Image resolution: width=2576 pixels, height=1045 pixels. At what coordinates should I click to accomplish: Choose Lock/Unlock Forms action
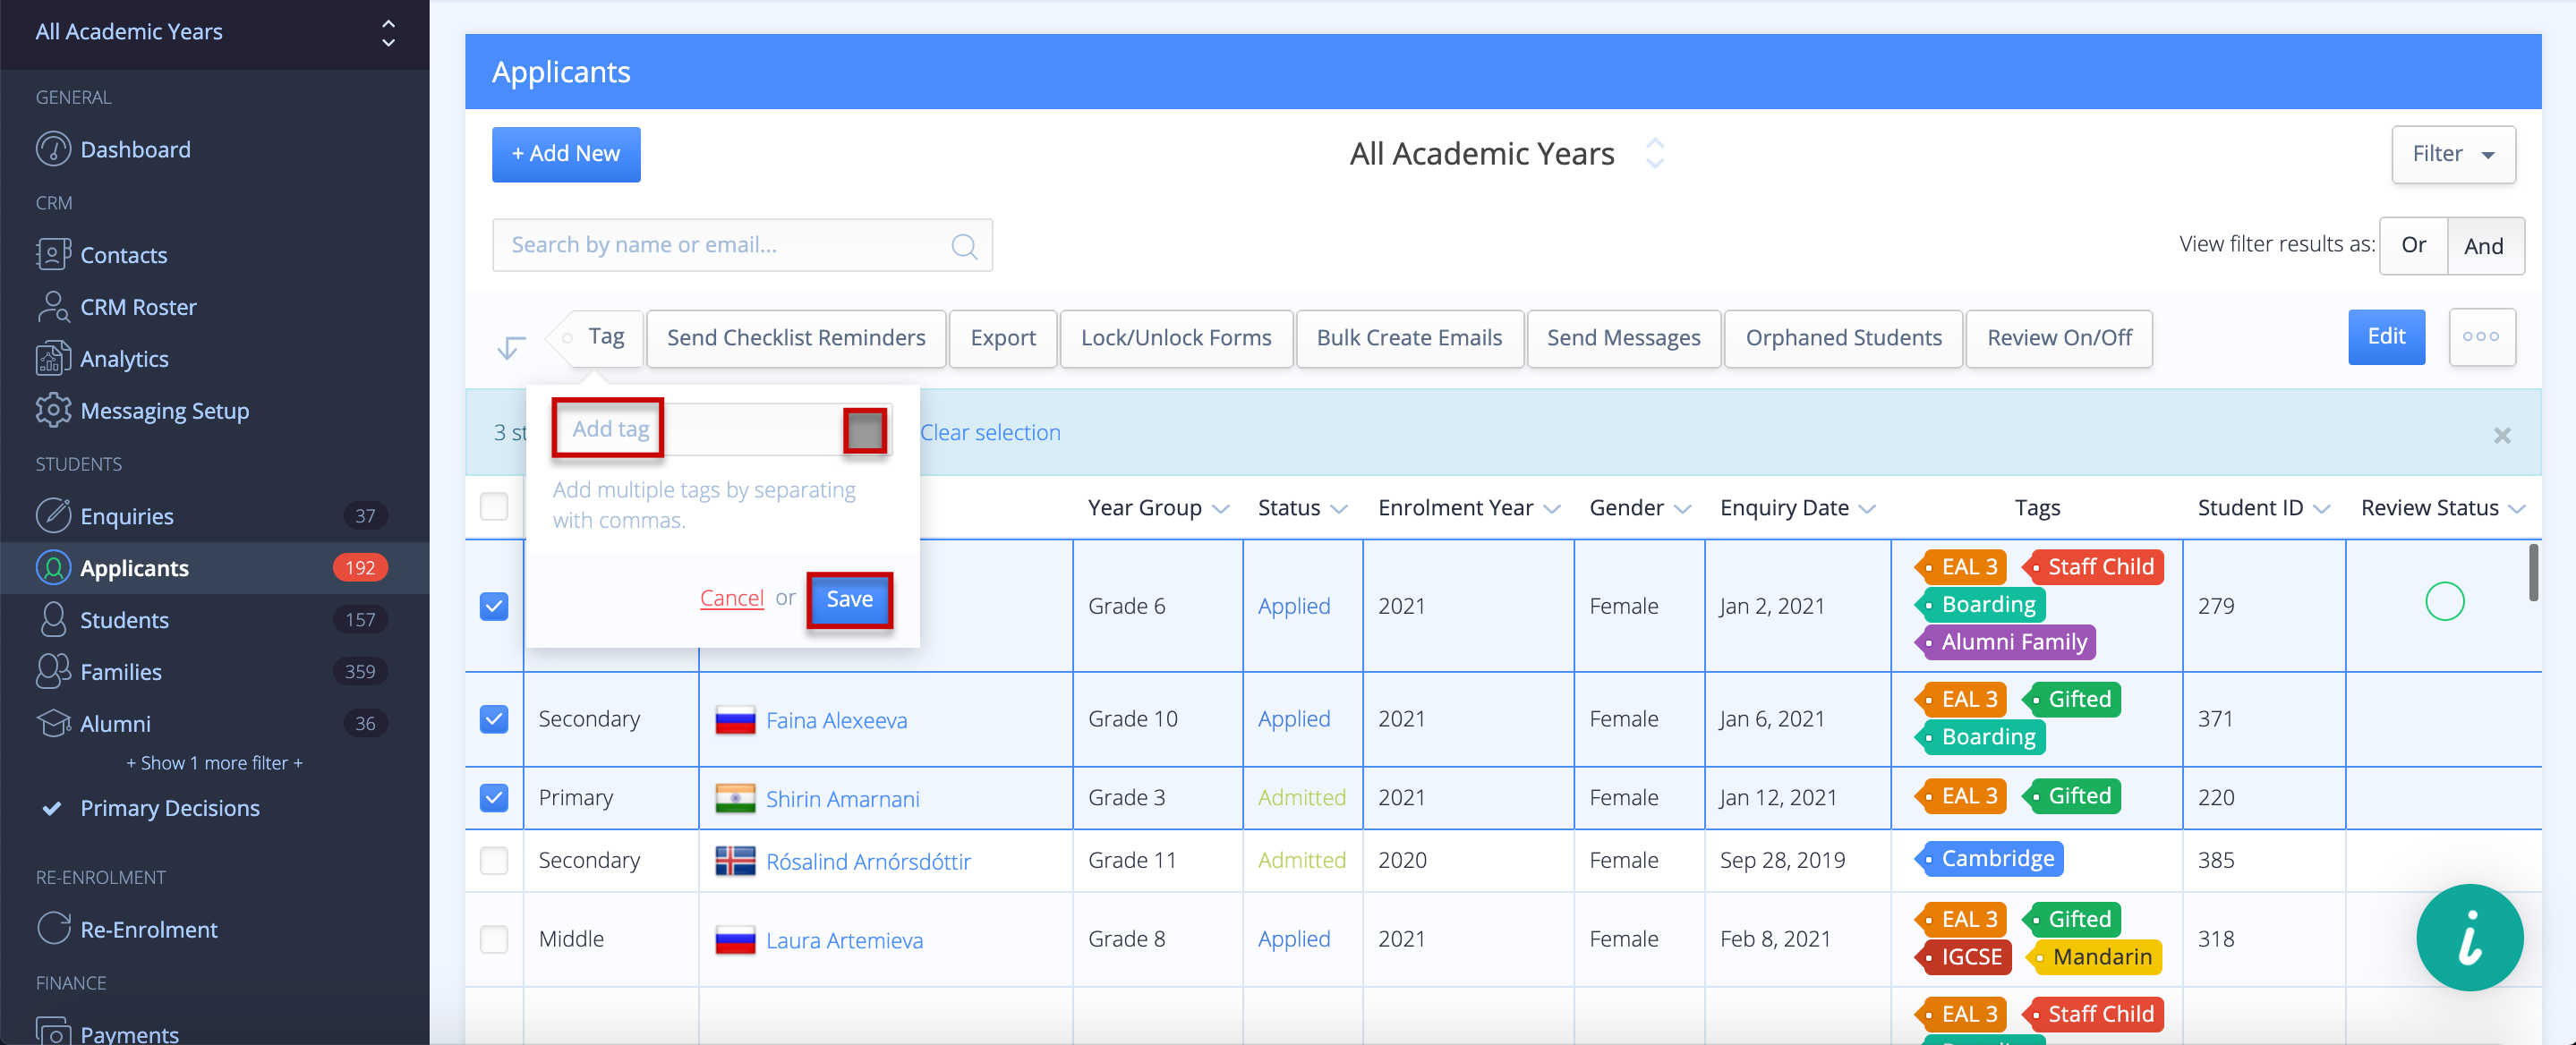[1176, 338]
